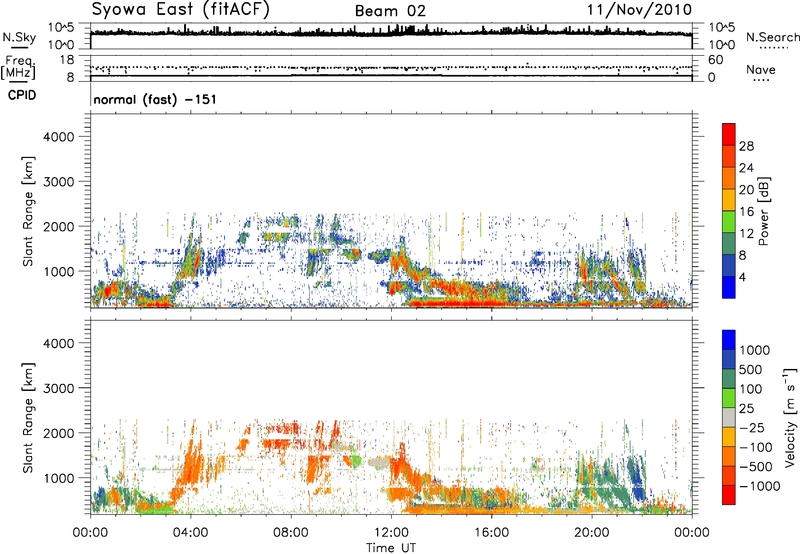This screenshot has width=800, height=554.
Task: Click the 'Freq. [MHz]' axis label
Action: (x=19, y=68)
